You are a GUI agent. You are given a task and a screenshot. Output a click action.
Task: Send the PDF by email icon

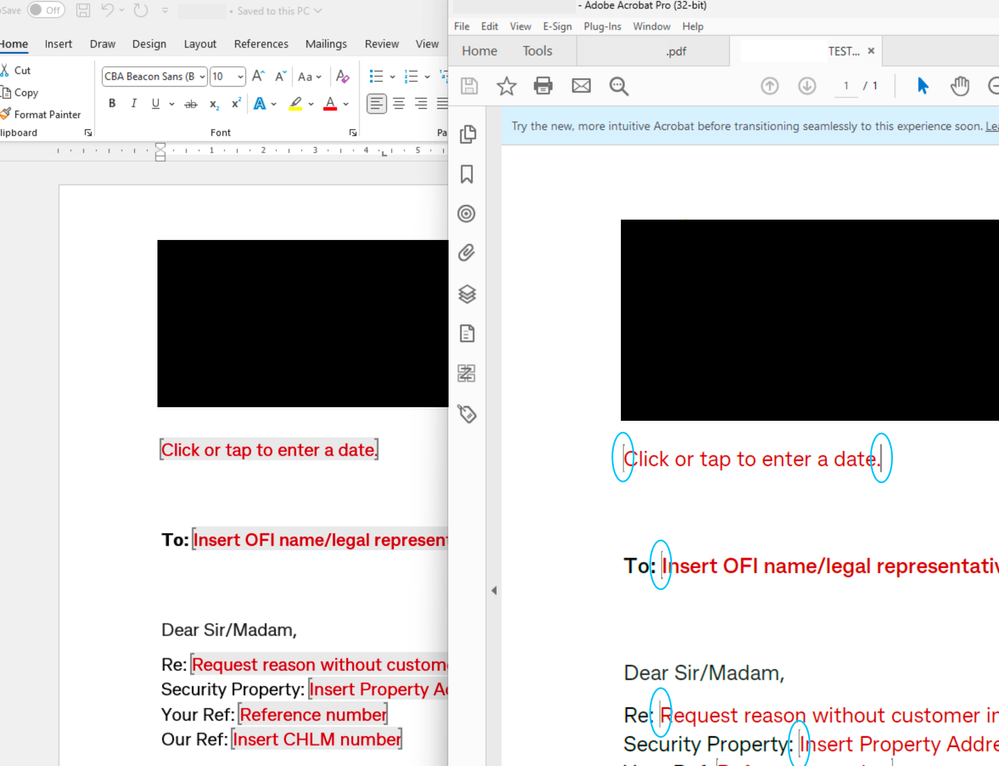click(x=581, y=85)
